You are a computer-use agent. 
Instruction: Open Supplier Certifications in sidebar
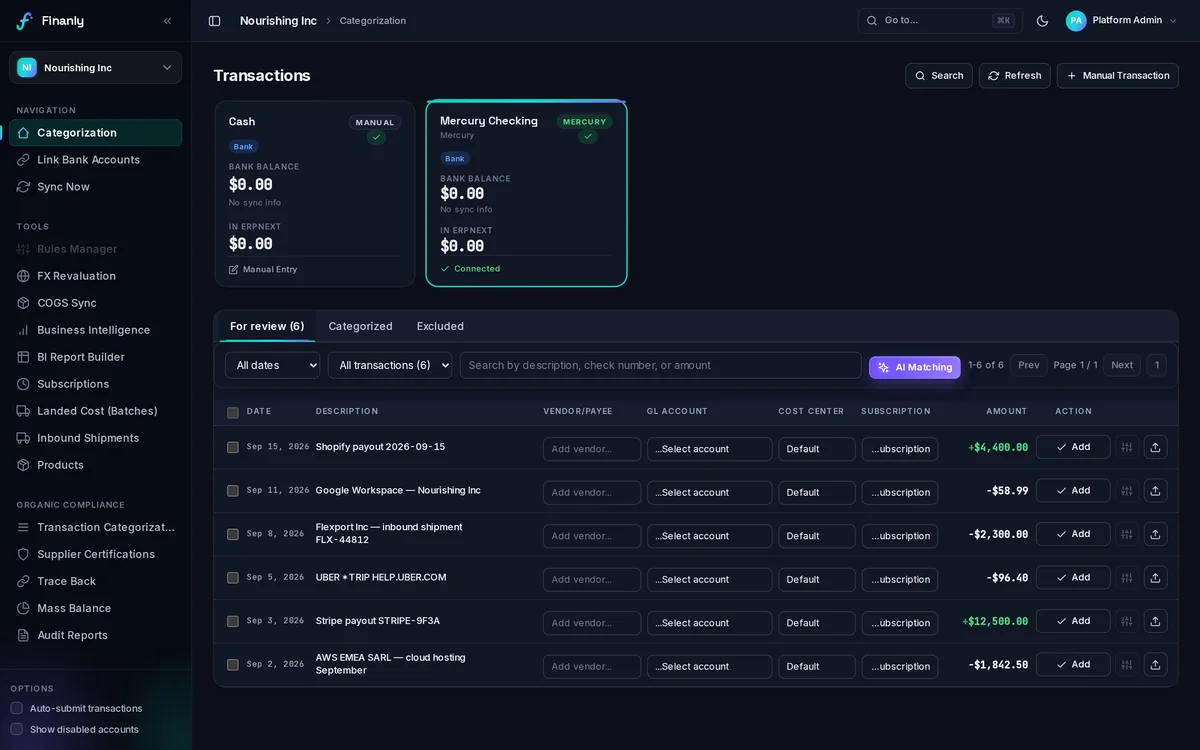(95, 554)
